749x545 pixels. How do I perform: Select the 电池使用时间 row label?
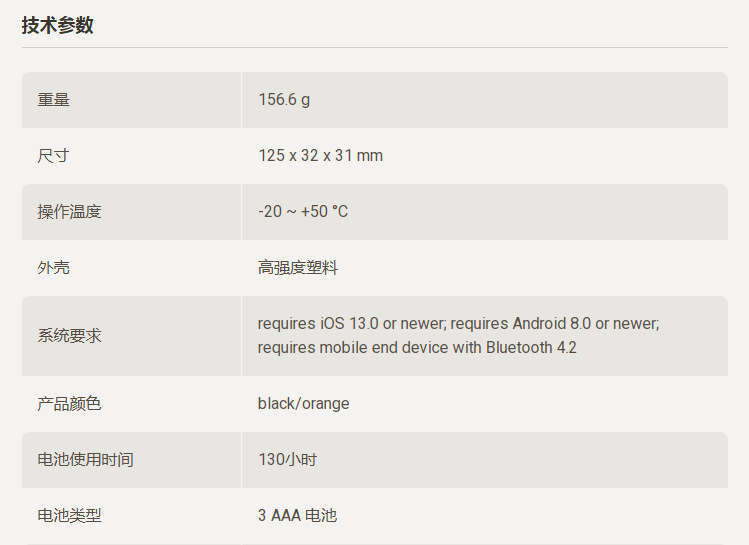click(86, 460)
